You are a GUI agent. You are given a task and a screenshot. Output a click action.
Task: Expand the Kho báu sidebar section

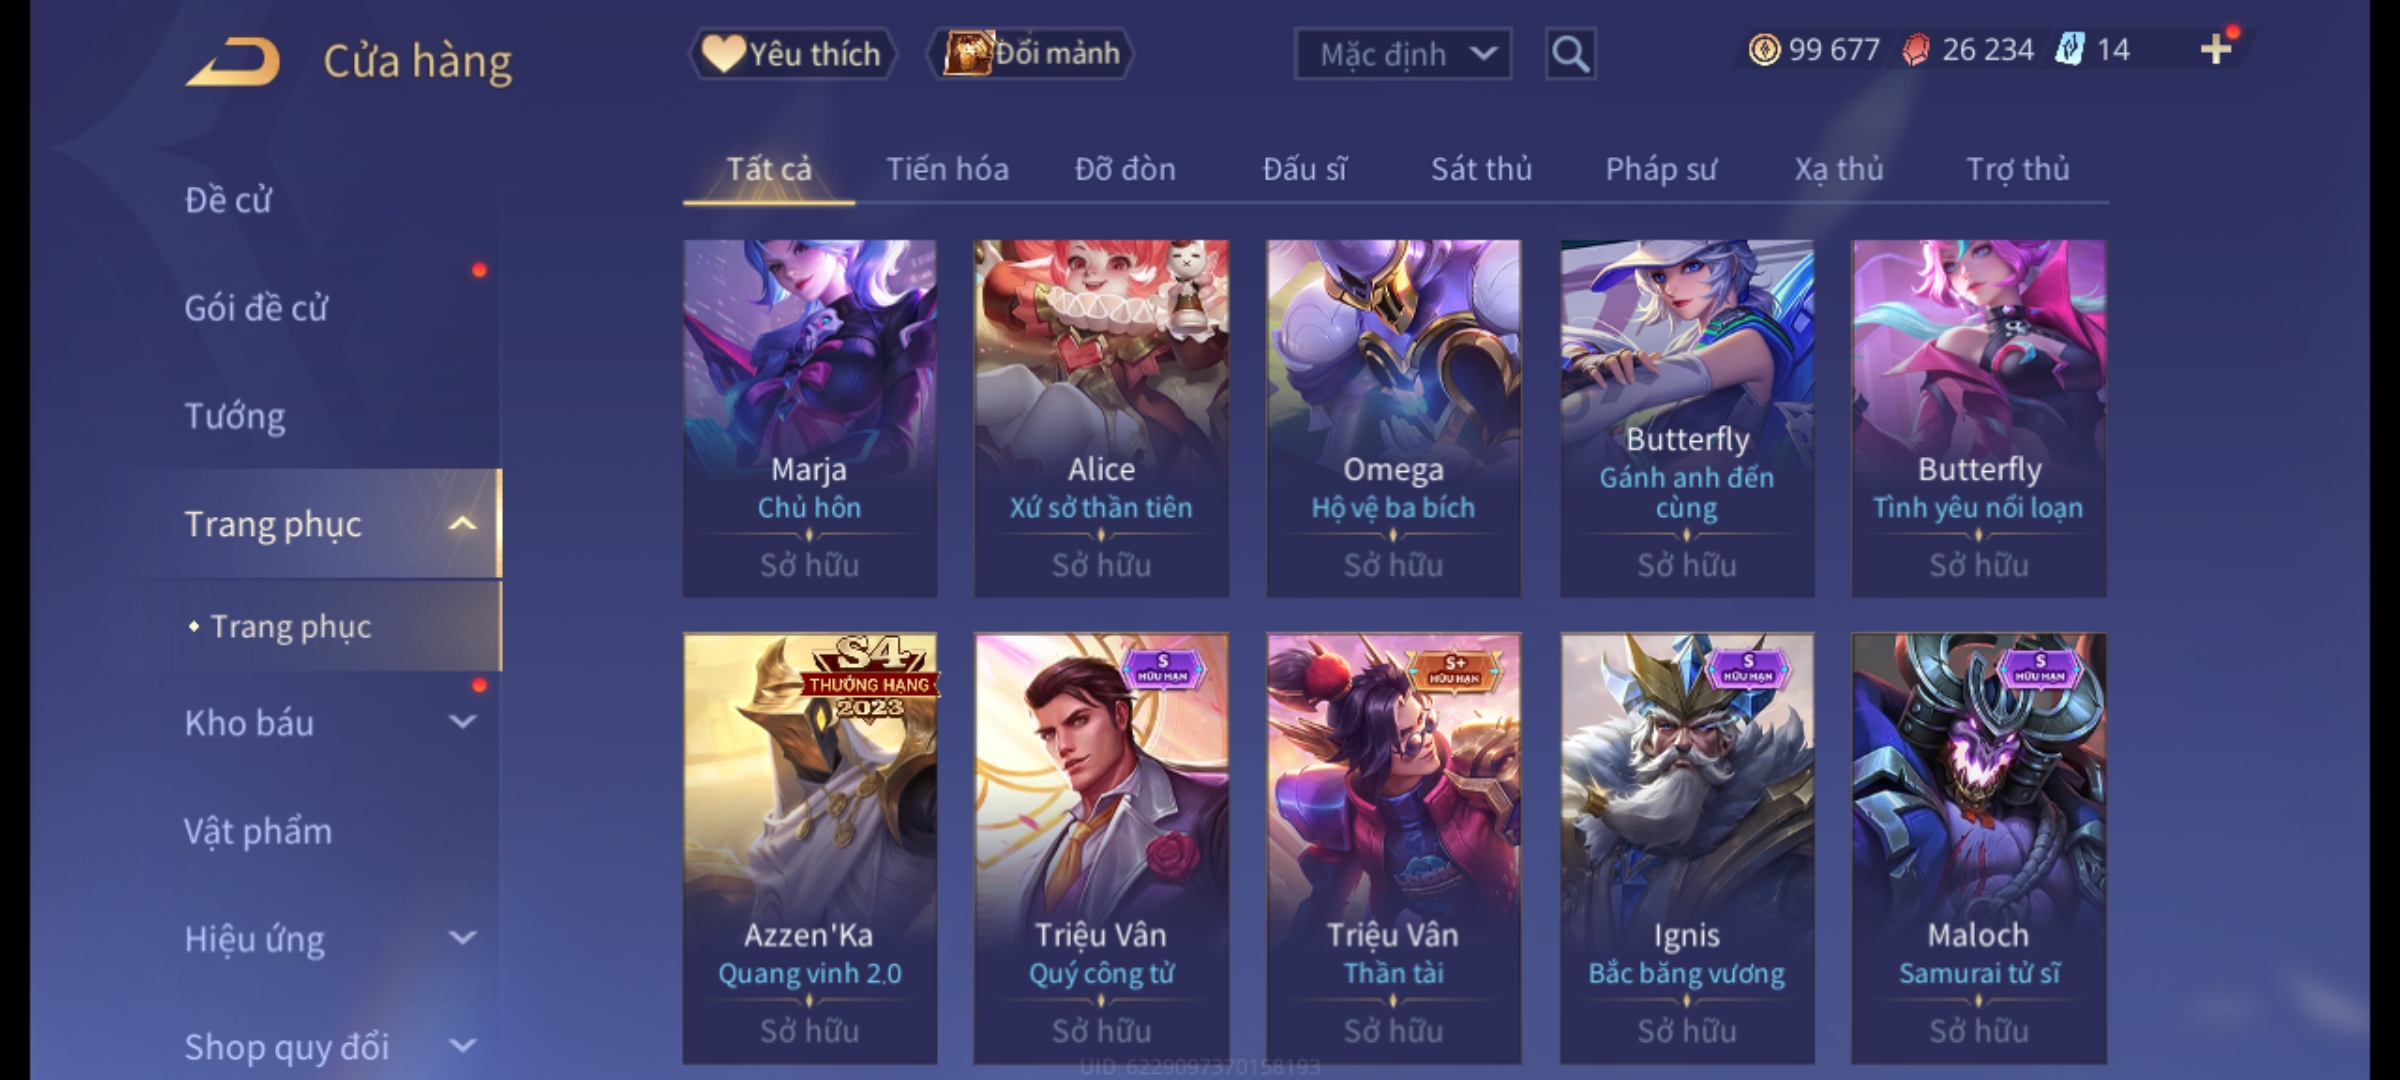pos(462,722)
